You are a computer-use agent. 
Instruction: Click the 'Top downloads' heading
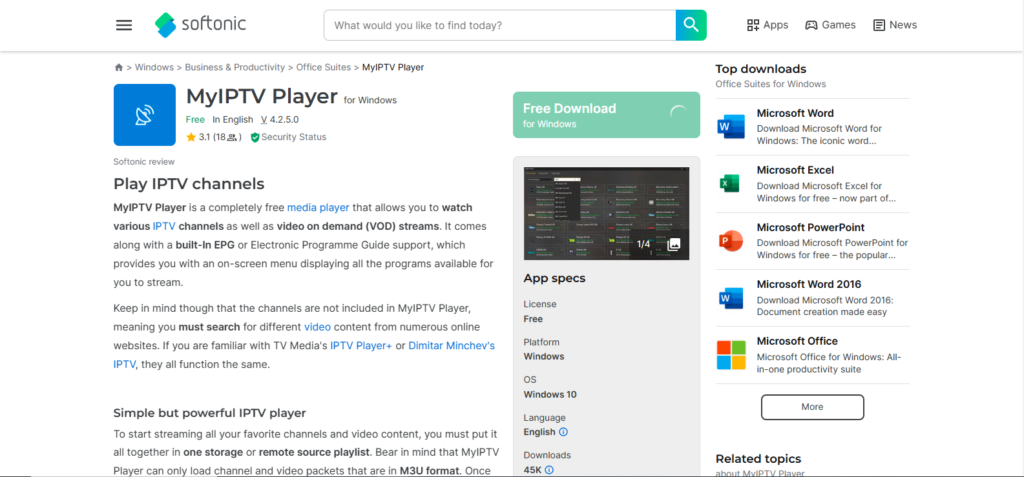761,69
